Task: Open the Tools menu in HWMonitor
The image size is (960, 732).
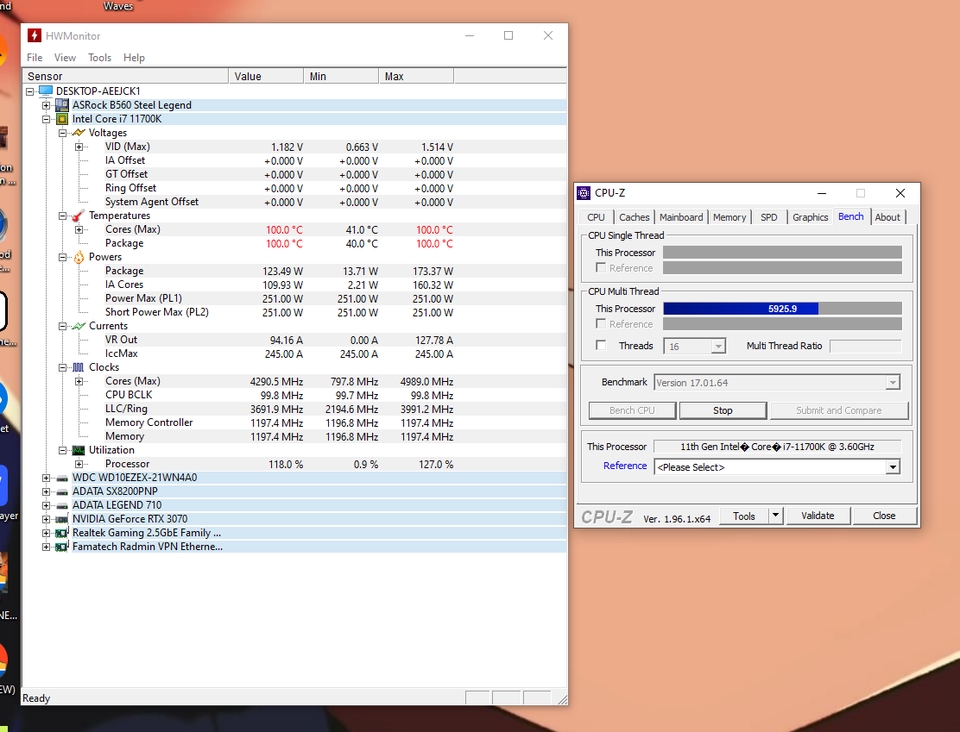Action: coord(99,58)
